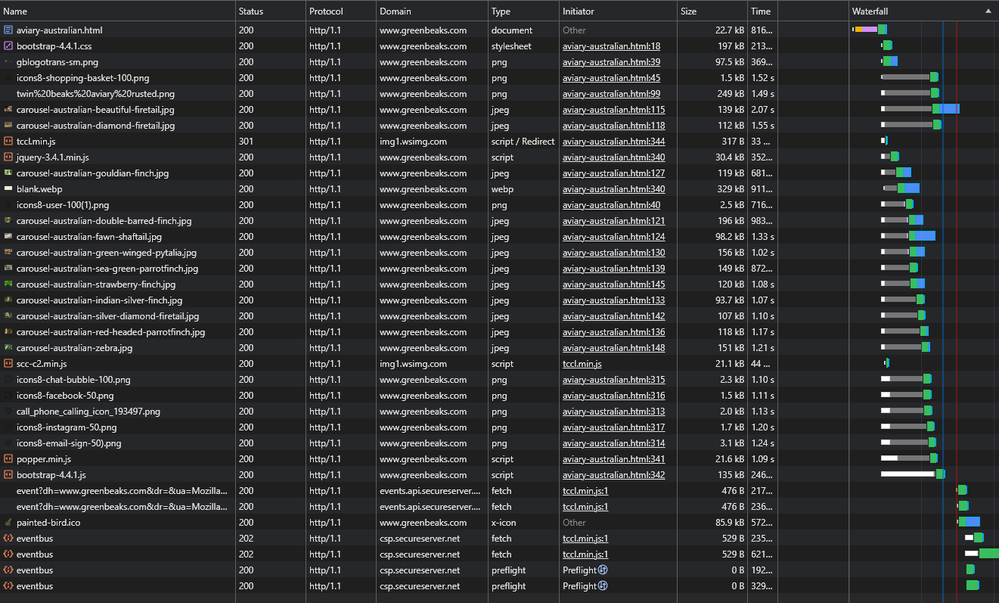Sort requests by the Name column header
Viewport: 999px width, 603px height.
[15, 10]
